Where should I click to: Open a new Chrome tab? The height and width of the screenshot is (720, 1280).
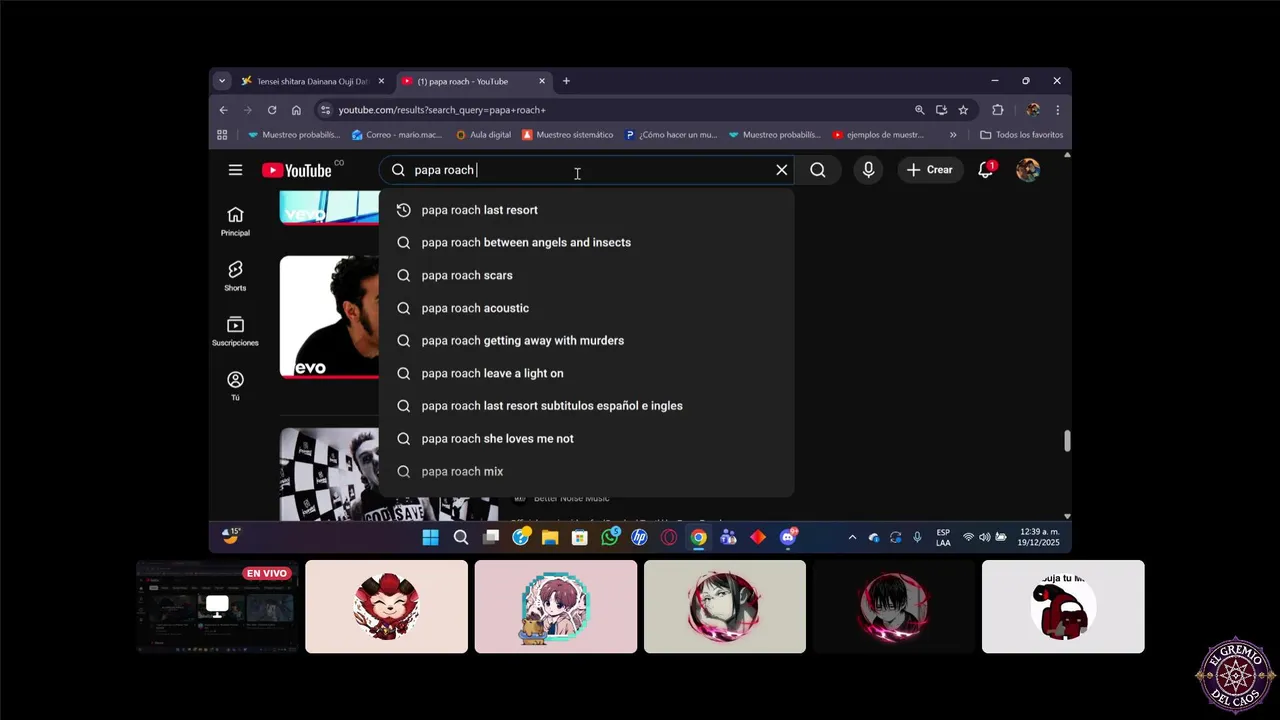pyautogui.click(x=566, y=81)
